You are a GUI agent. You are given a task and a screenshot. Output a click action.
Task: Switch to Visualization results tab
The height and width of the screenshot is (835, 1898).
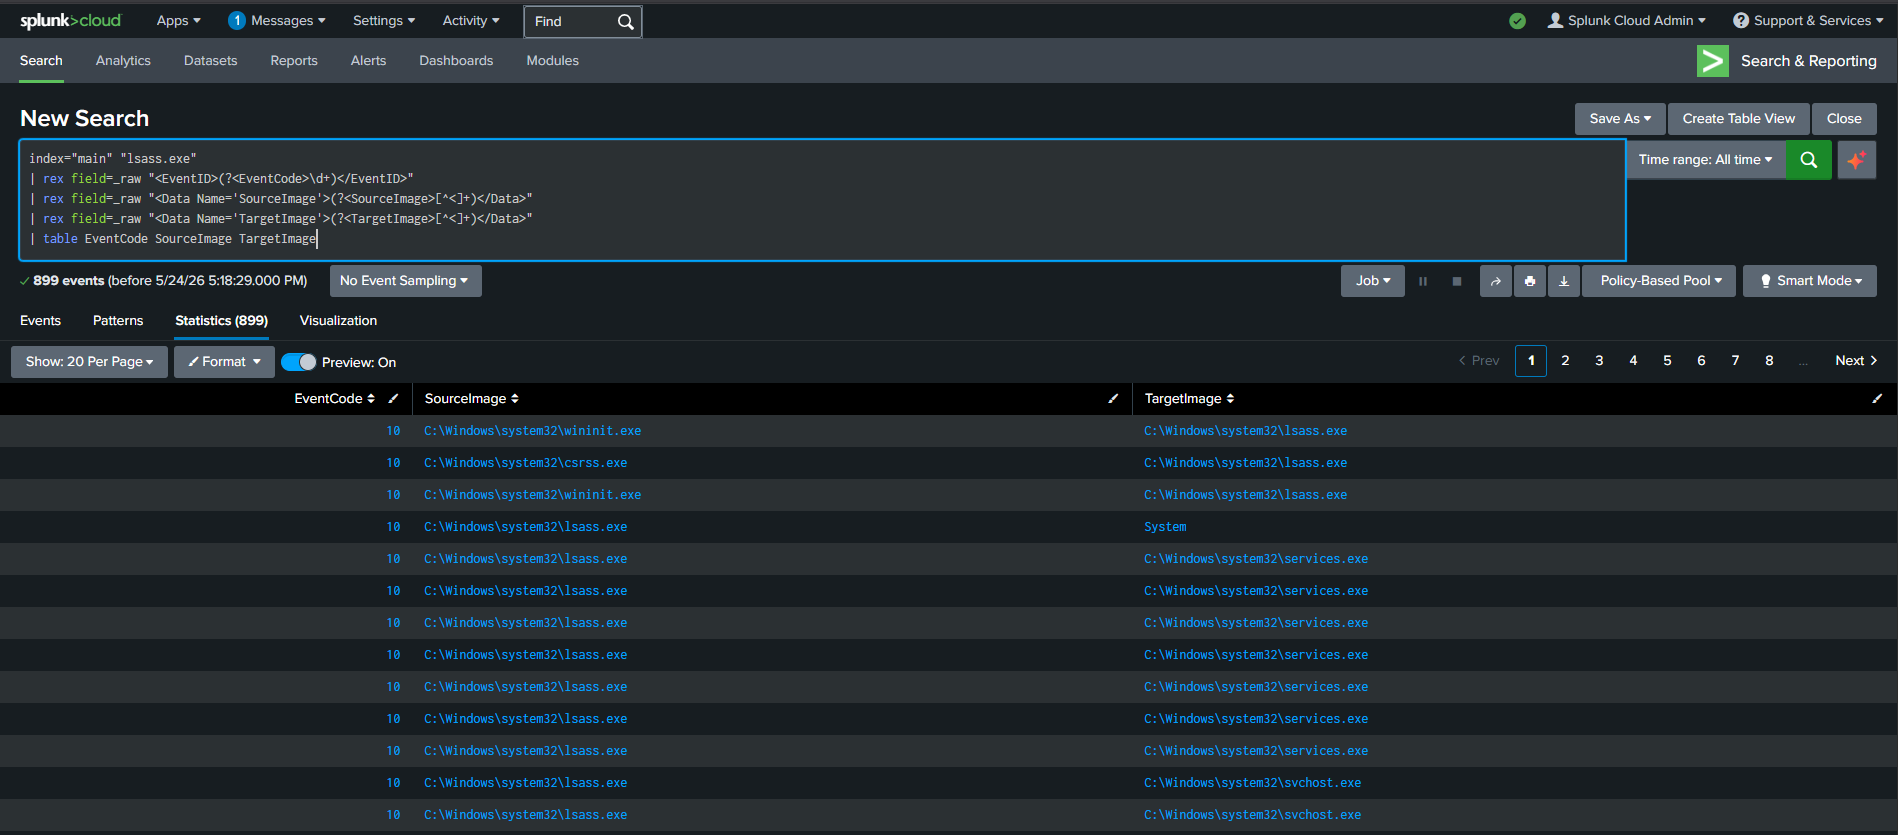338,321
